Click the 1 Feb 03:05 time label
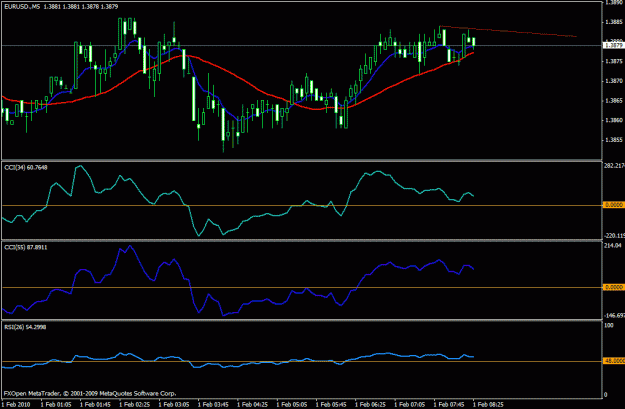Image resolution: width=625 pixels, height=409 pixels. click(x=174, y=404)
